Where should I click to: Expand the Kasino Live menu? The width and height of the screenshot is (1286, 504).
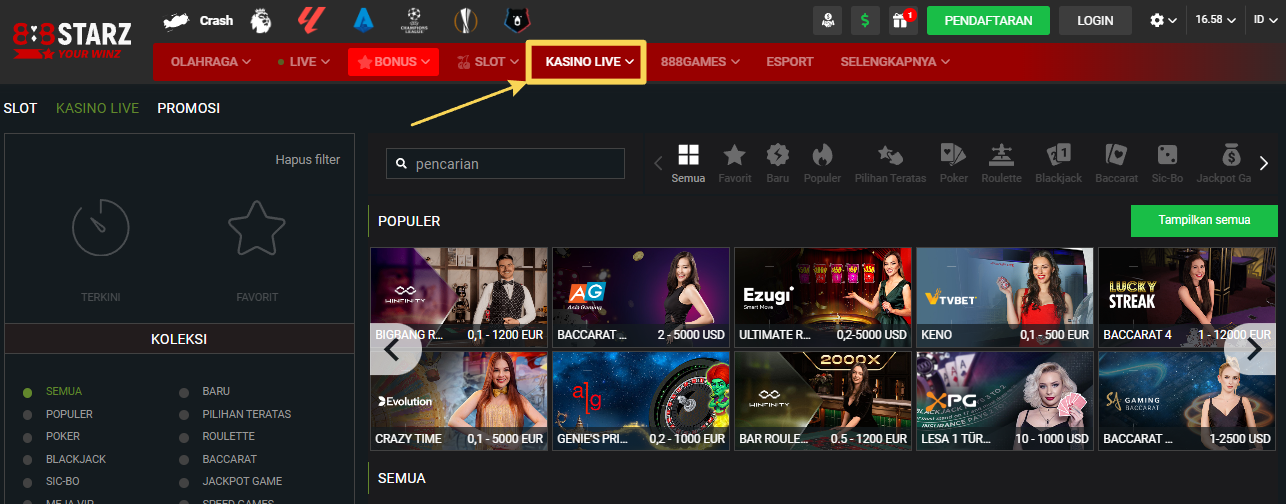pos(590,62)
